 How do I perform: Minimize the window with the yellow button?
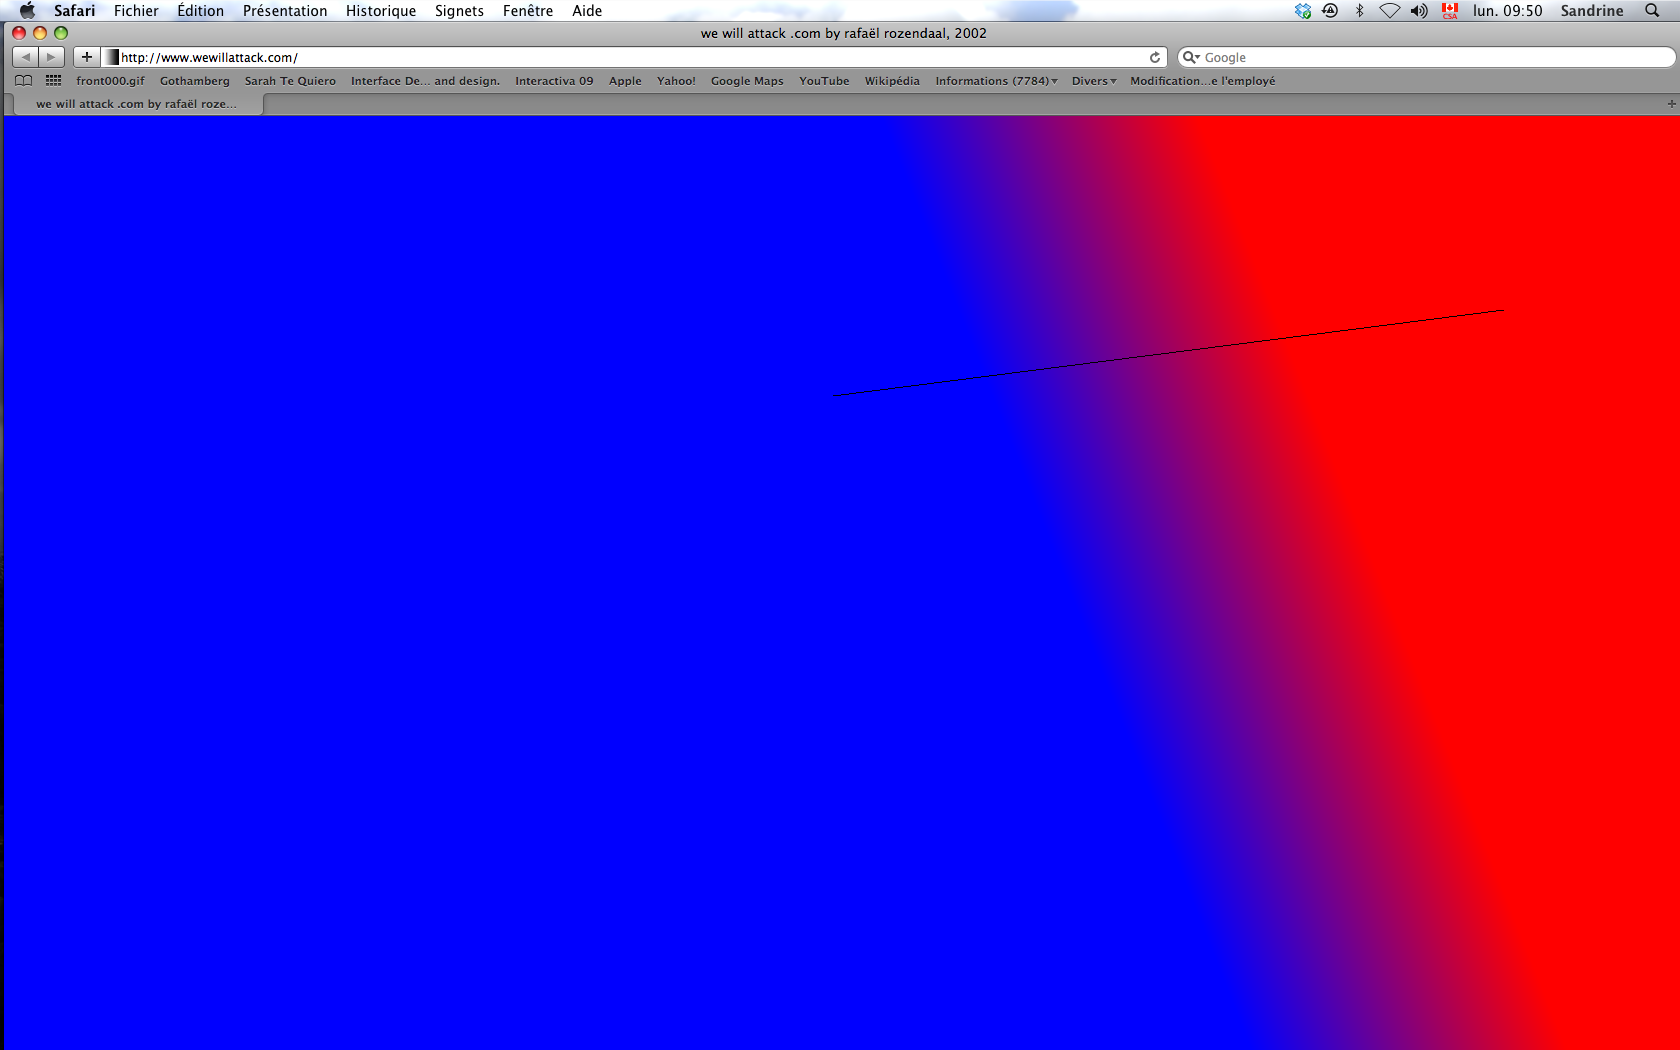coord(40,33)
